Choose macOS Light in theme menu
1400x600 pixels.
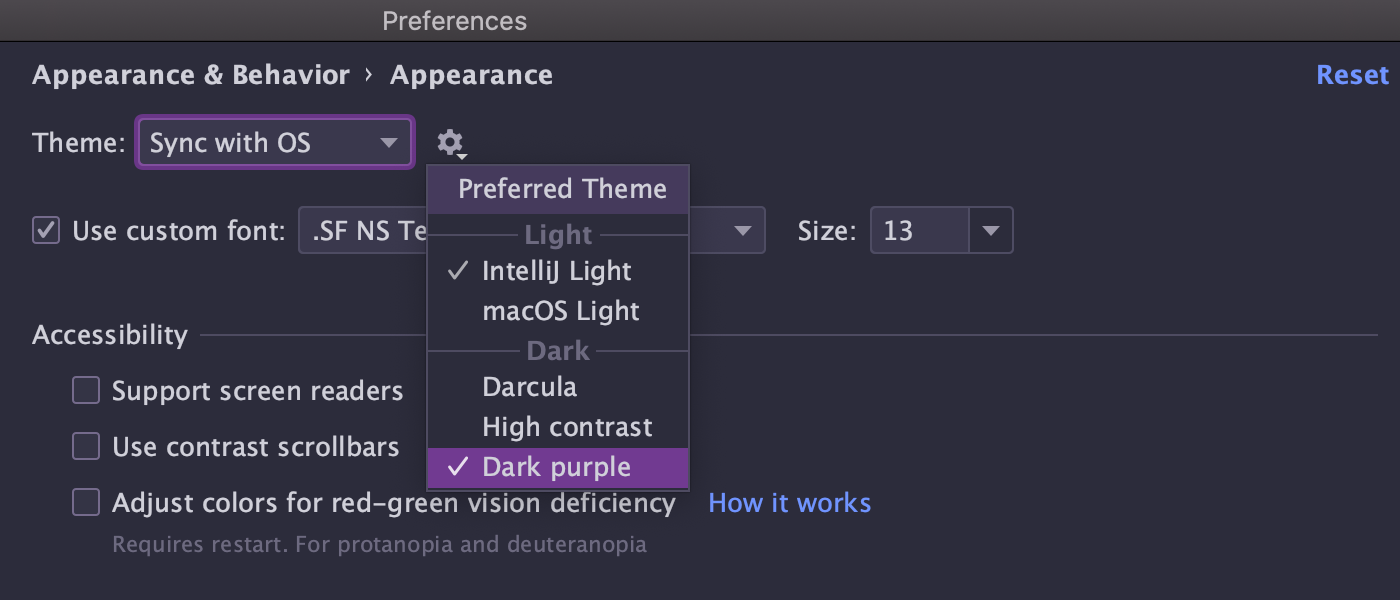point(560,311)
